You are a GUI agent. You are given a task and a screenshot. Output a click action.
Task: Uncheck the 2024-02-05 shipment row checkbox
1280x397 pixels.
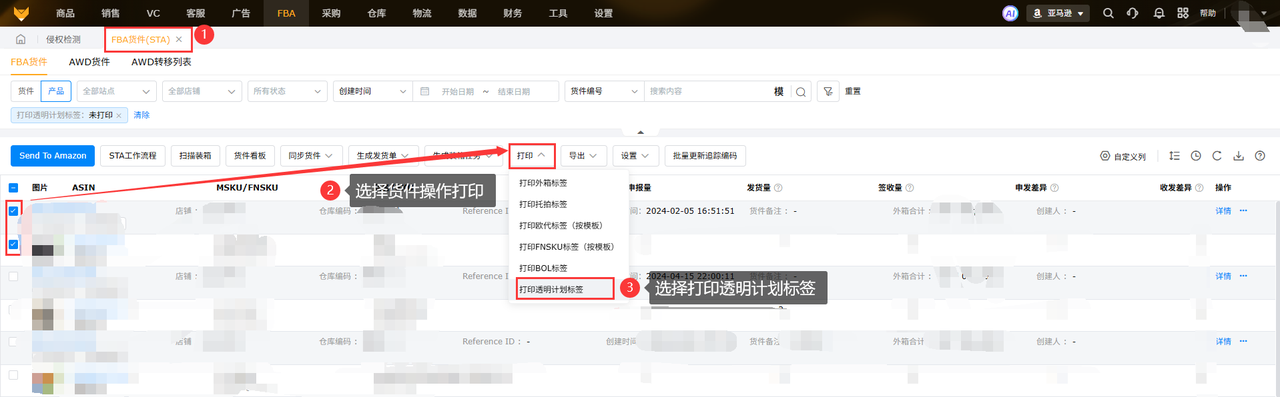coord(14,211)
